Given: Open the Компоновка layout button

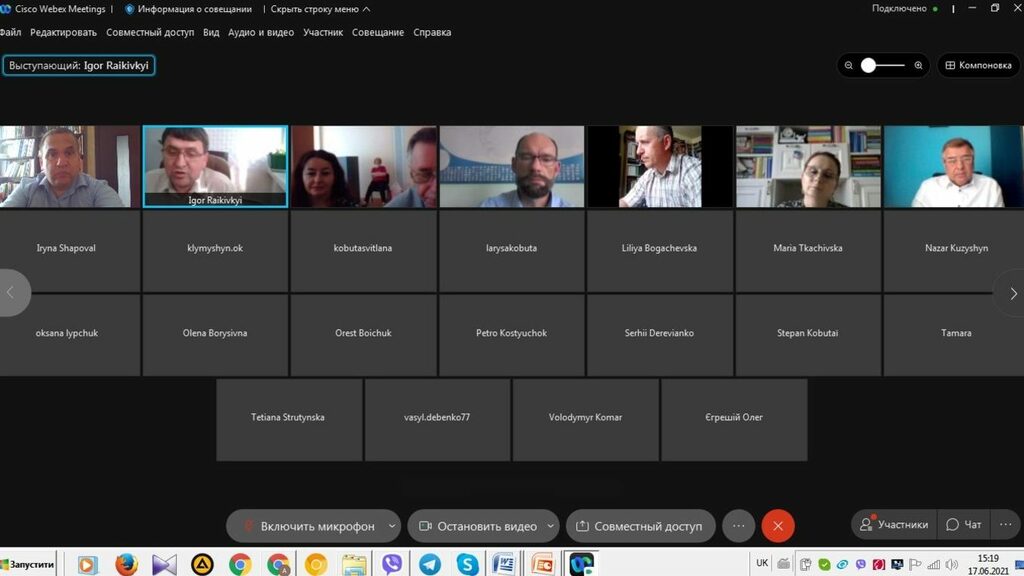Looking at the screenshot, I should click(977, 65).
